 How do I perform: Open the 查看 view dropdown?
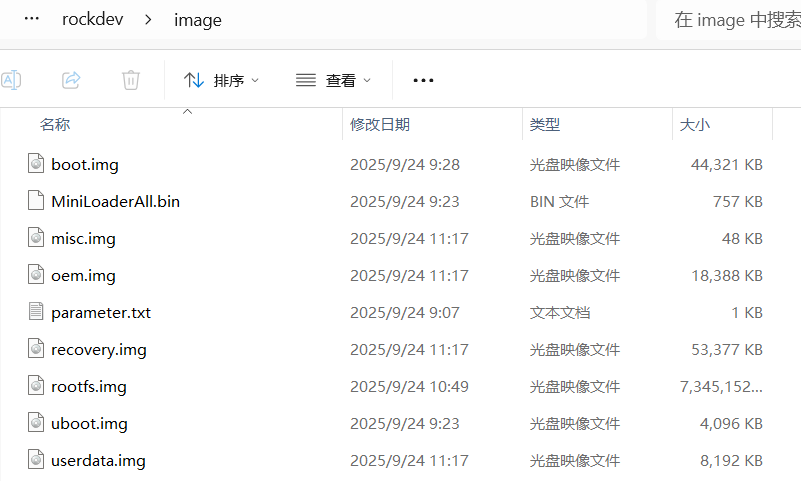pyautogui.click(x=334, y=80)
